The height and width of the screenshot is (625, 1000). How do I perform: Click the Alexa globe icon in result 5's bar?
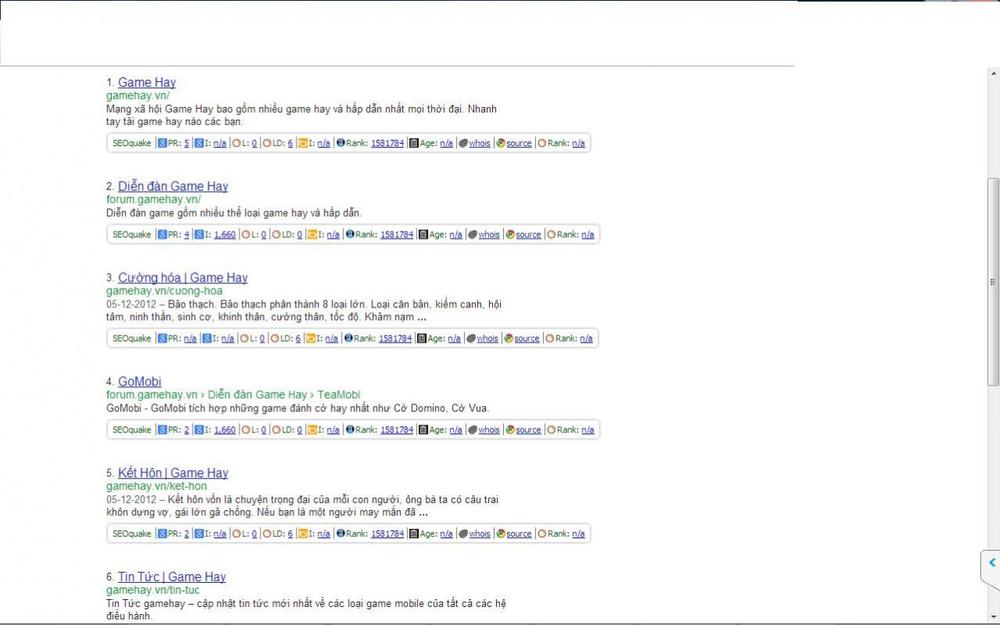tap(341, 533)
